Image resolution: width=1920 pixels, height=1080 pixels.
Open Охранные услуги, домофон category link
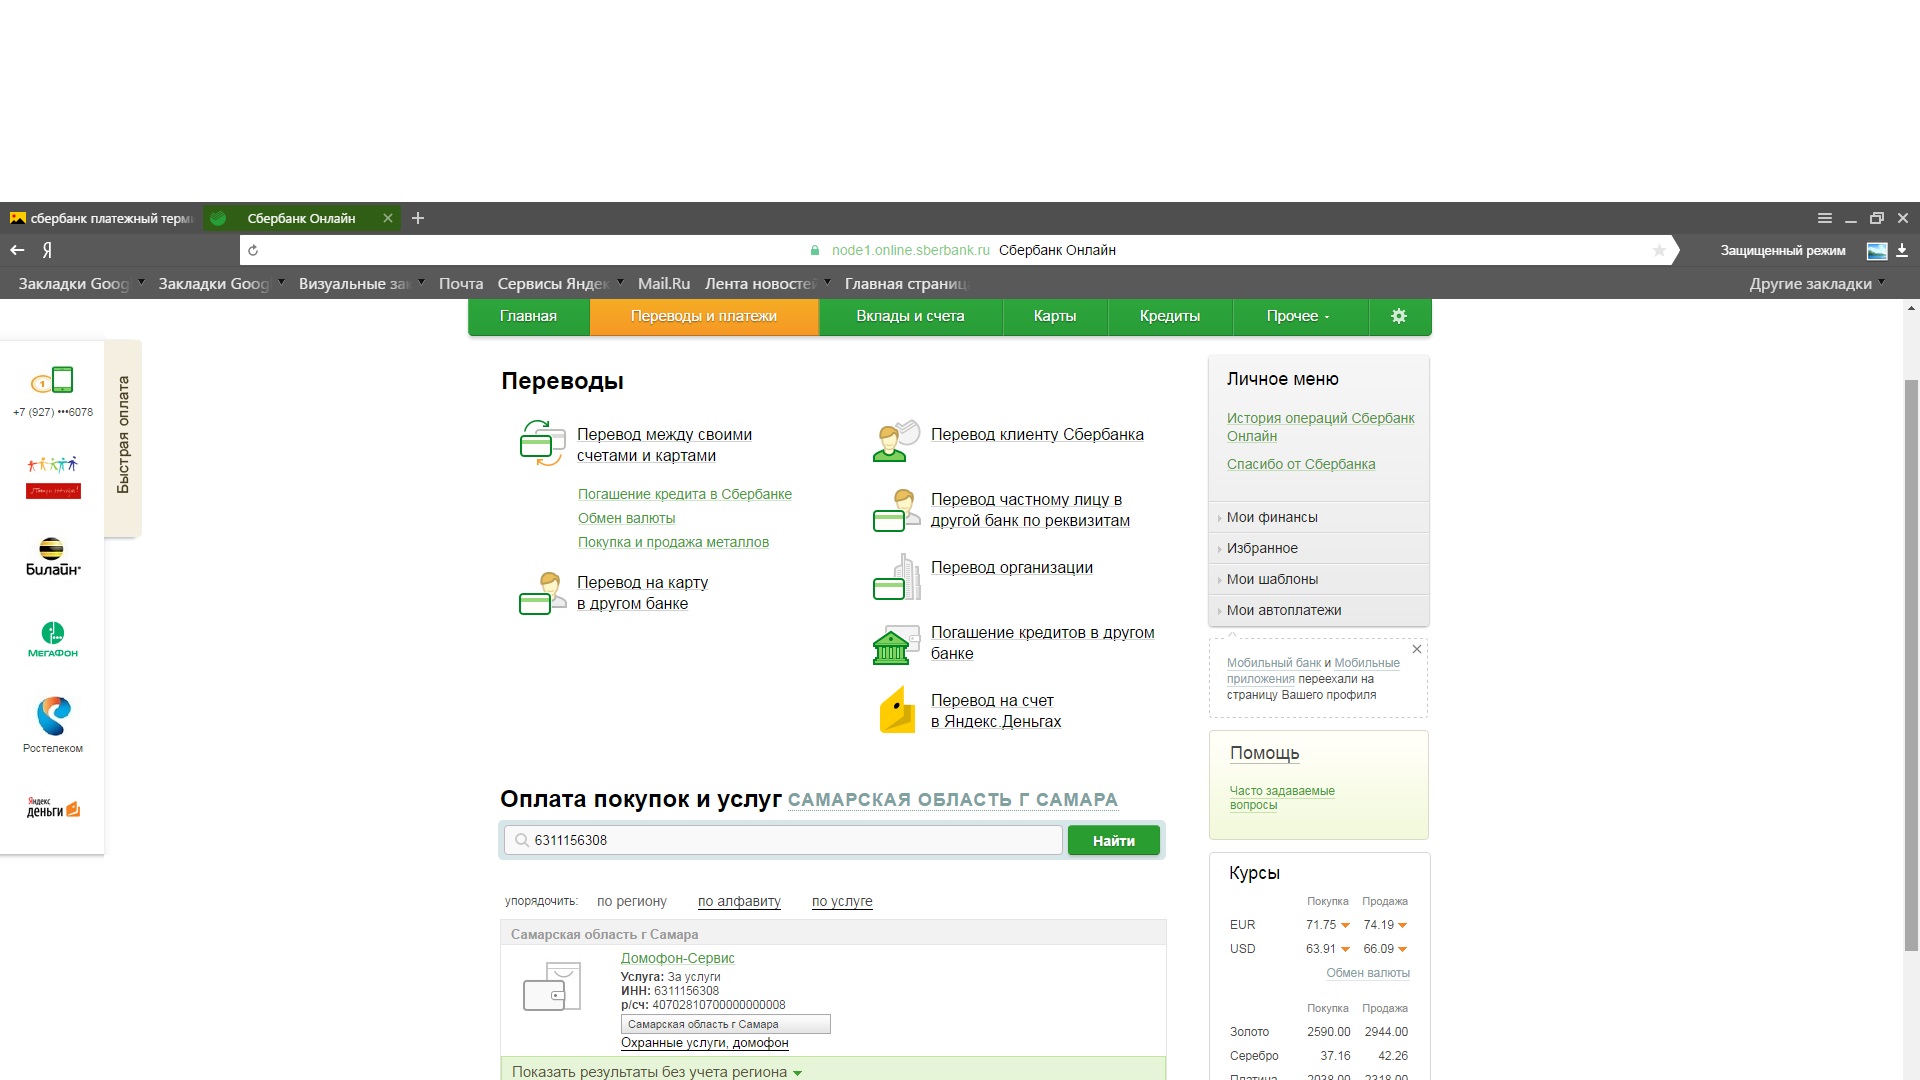point(705,1043)
